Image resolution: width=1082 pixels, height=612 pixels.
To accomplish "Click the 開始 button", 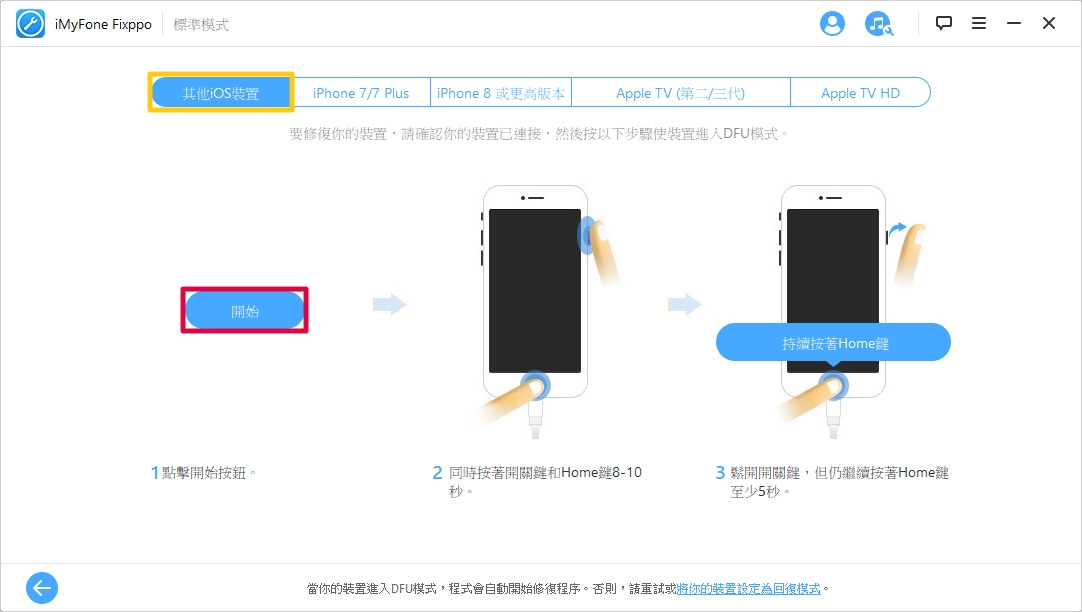I will tap(245, 310).
